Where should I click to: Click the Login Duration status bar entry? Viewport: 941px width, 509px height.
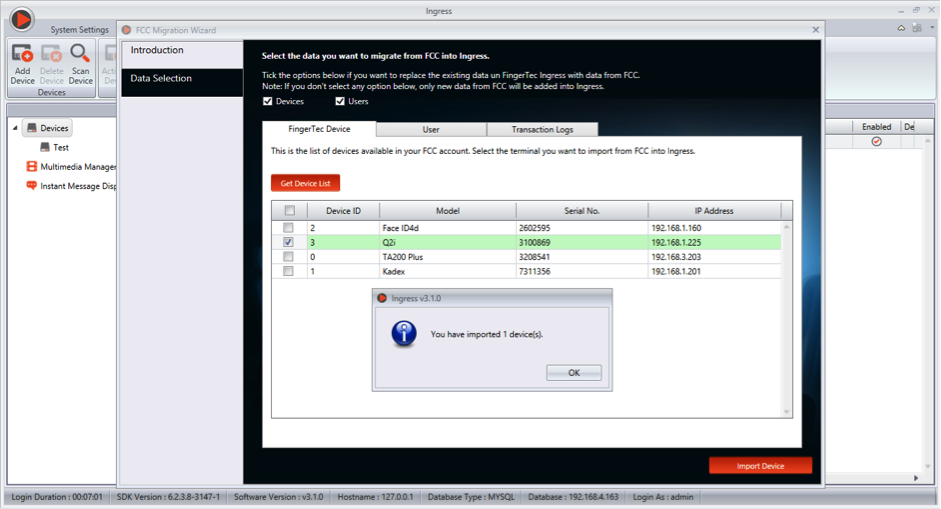[57, 497]
